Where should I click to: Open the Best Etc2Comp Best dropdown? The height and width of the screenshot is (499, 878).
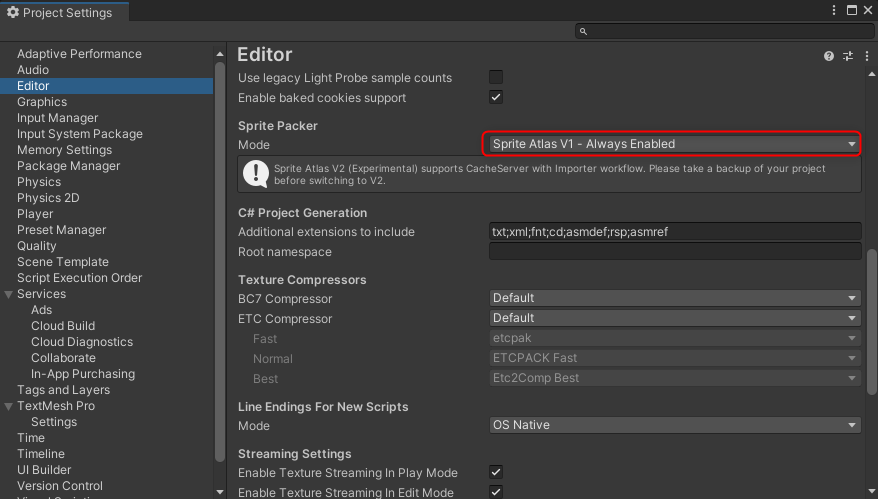(674, 378)
